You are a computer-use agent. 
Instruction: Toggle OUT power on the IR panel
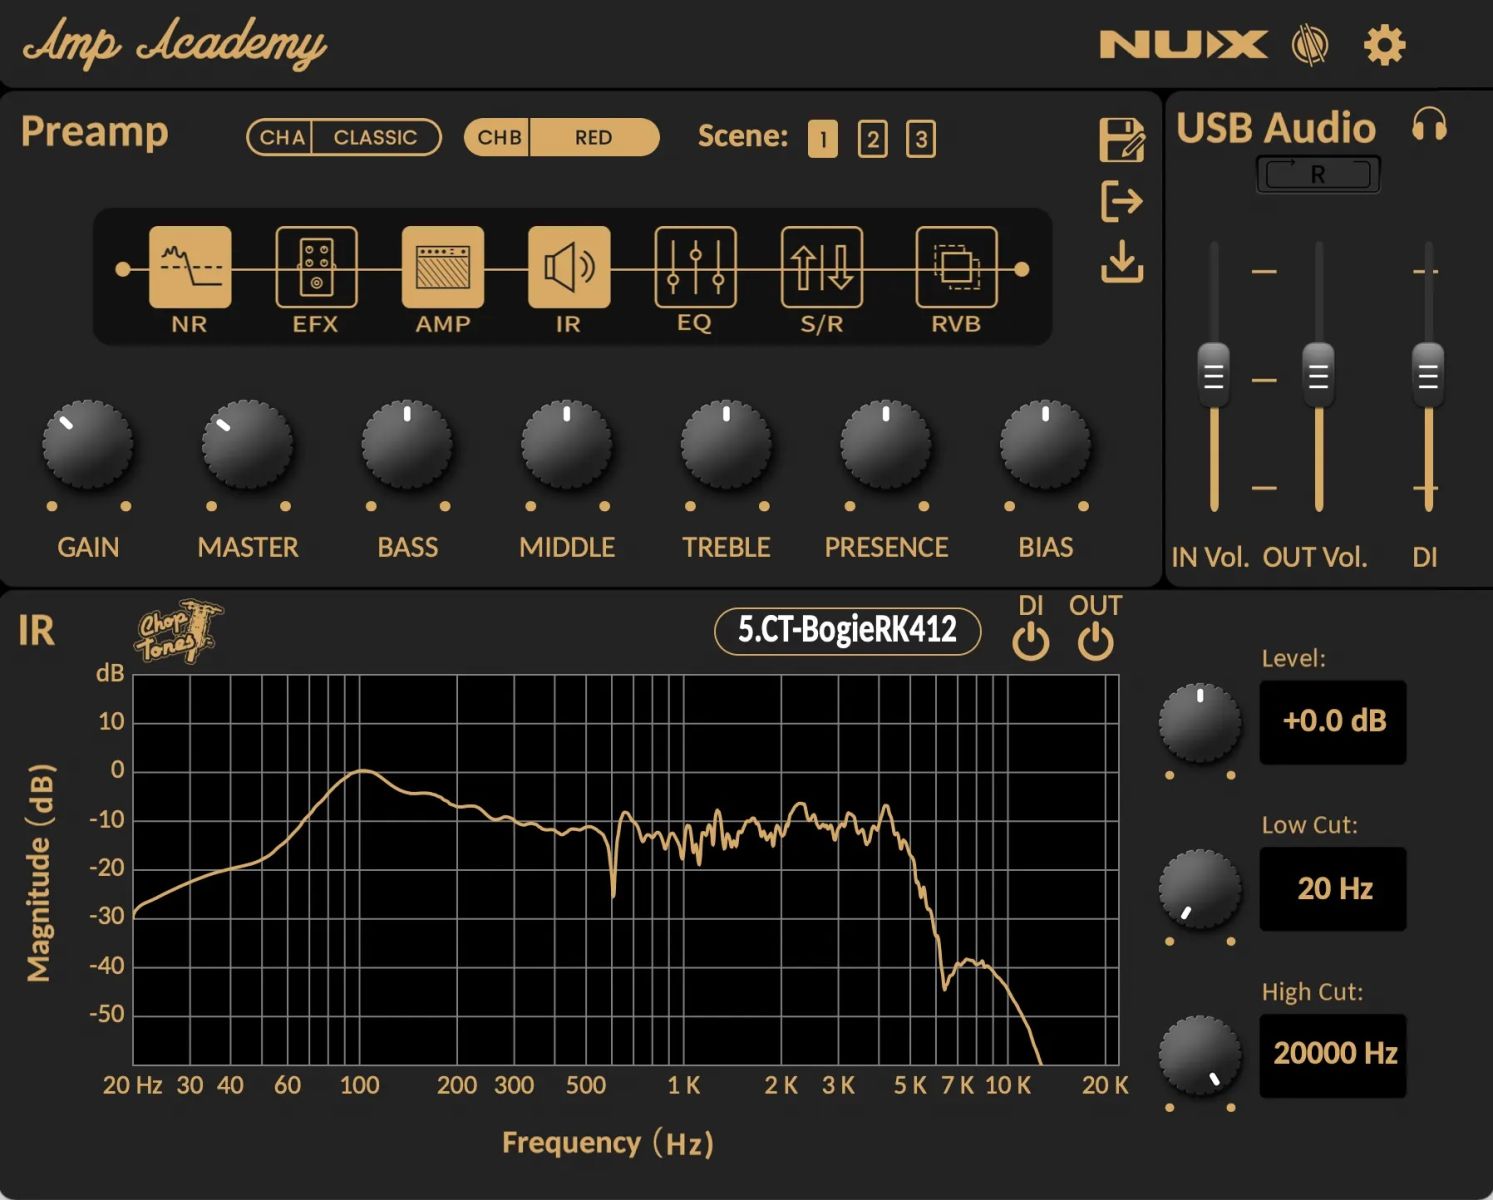(1094, 640)
